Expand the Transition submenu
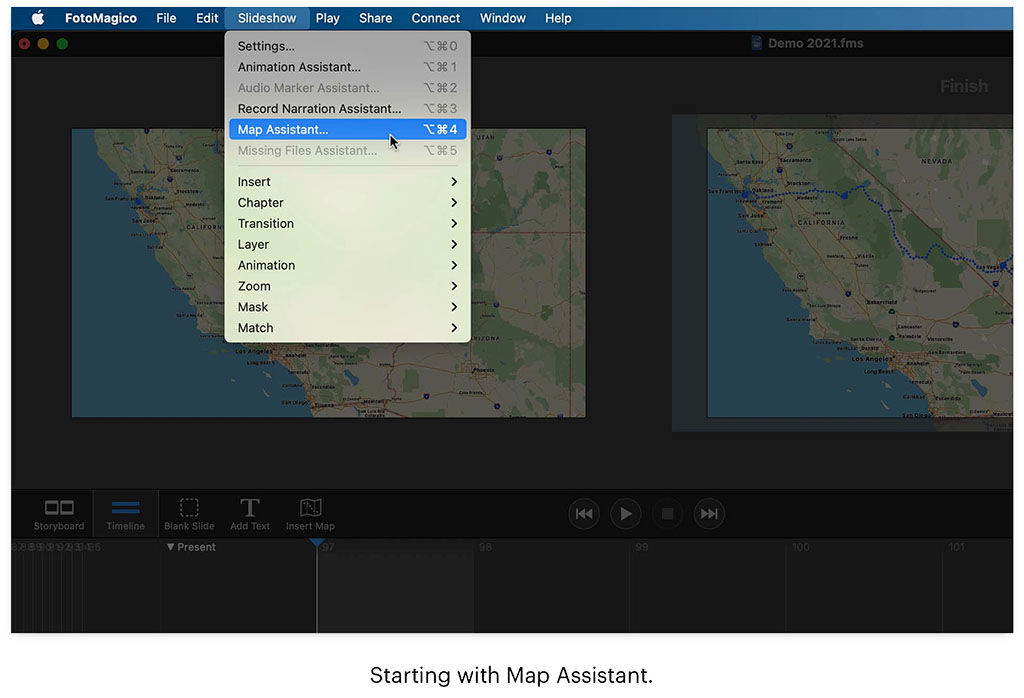This screenshot has width=1024, height=698. [347, 224]
